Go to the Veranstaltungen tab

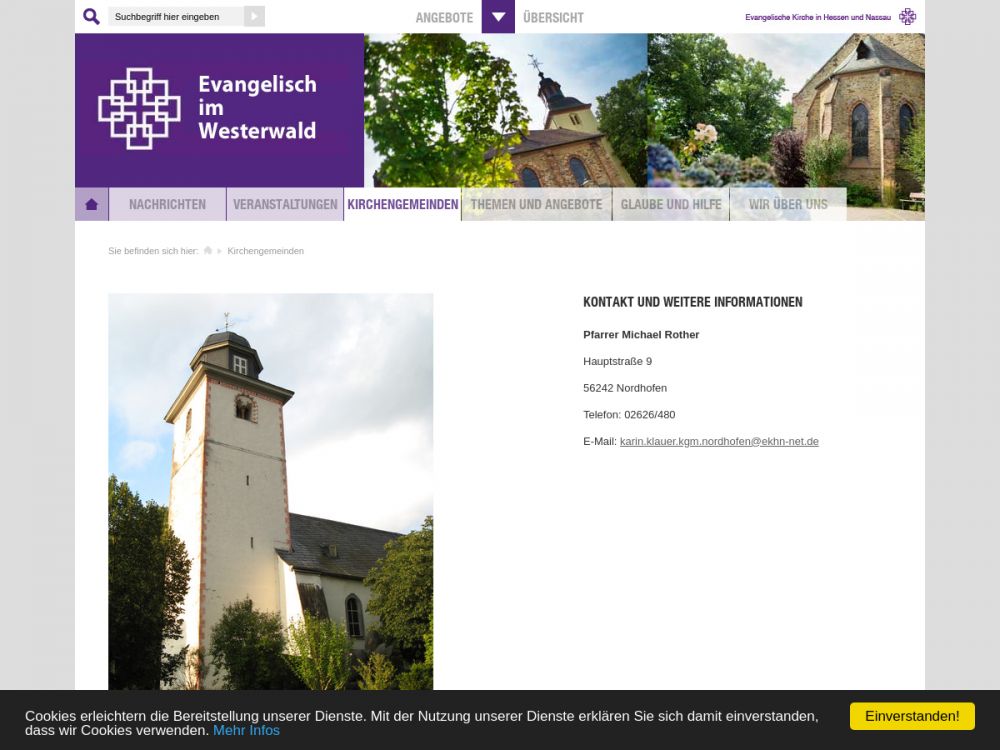coord(285,204)
